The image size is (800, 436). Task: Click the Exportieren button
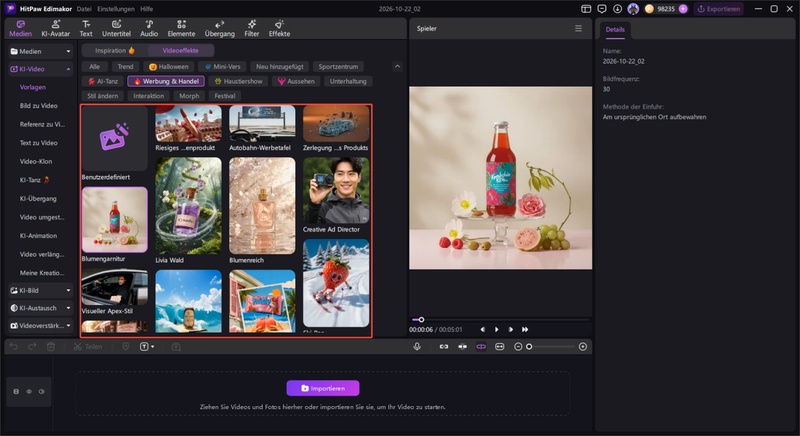coord(718,9)
